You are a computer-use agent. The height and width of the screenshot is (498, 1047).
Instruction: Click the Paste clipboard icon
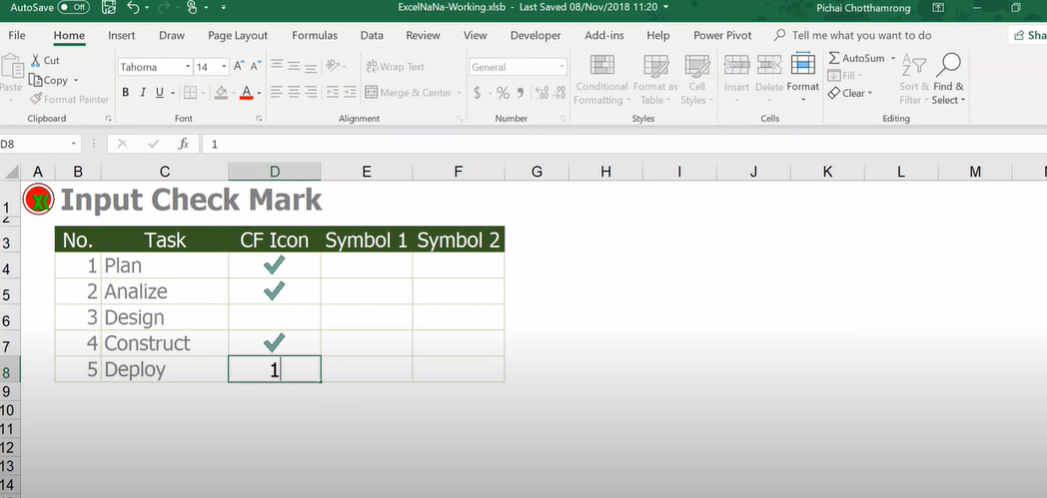click(11, 67)
